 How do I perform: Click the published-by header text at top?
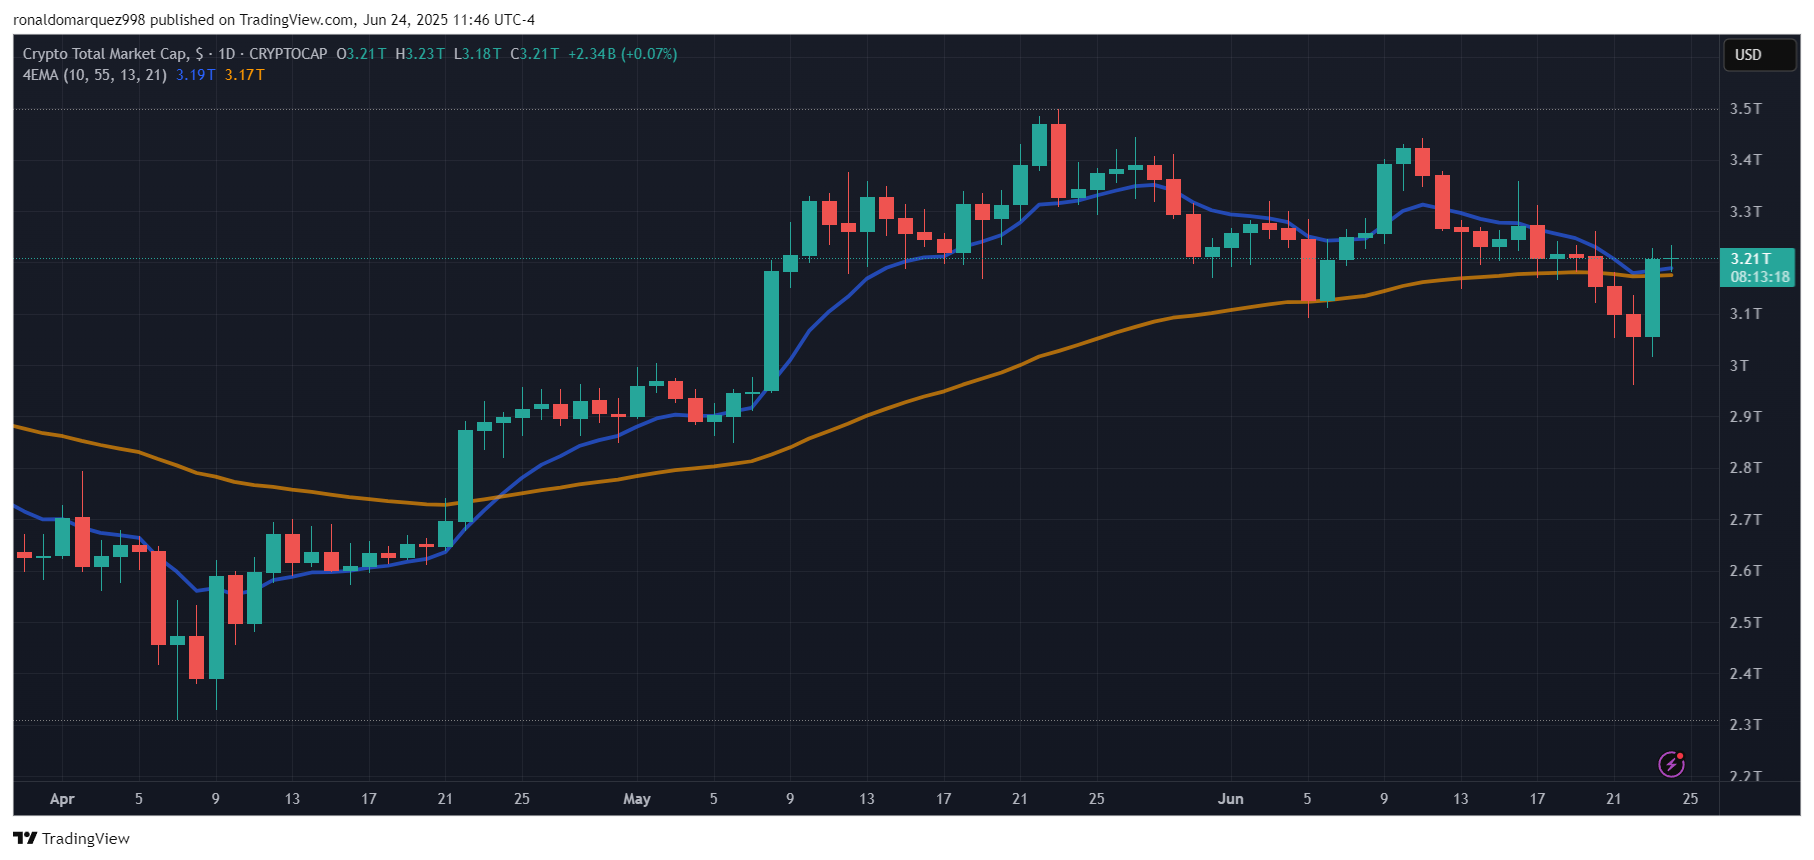274,20
